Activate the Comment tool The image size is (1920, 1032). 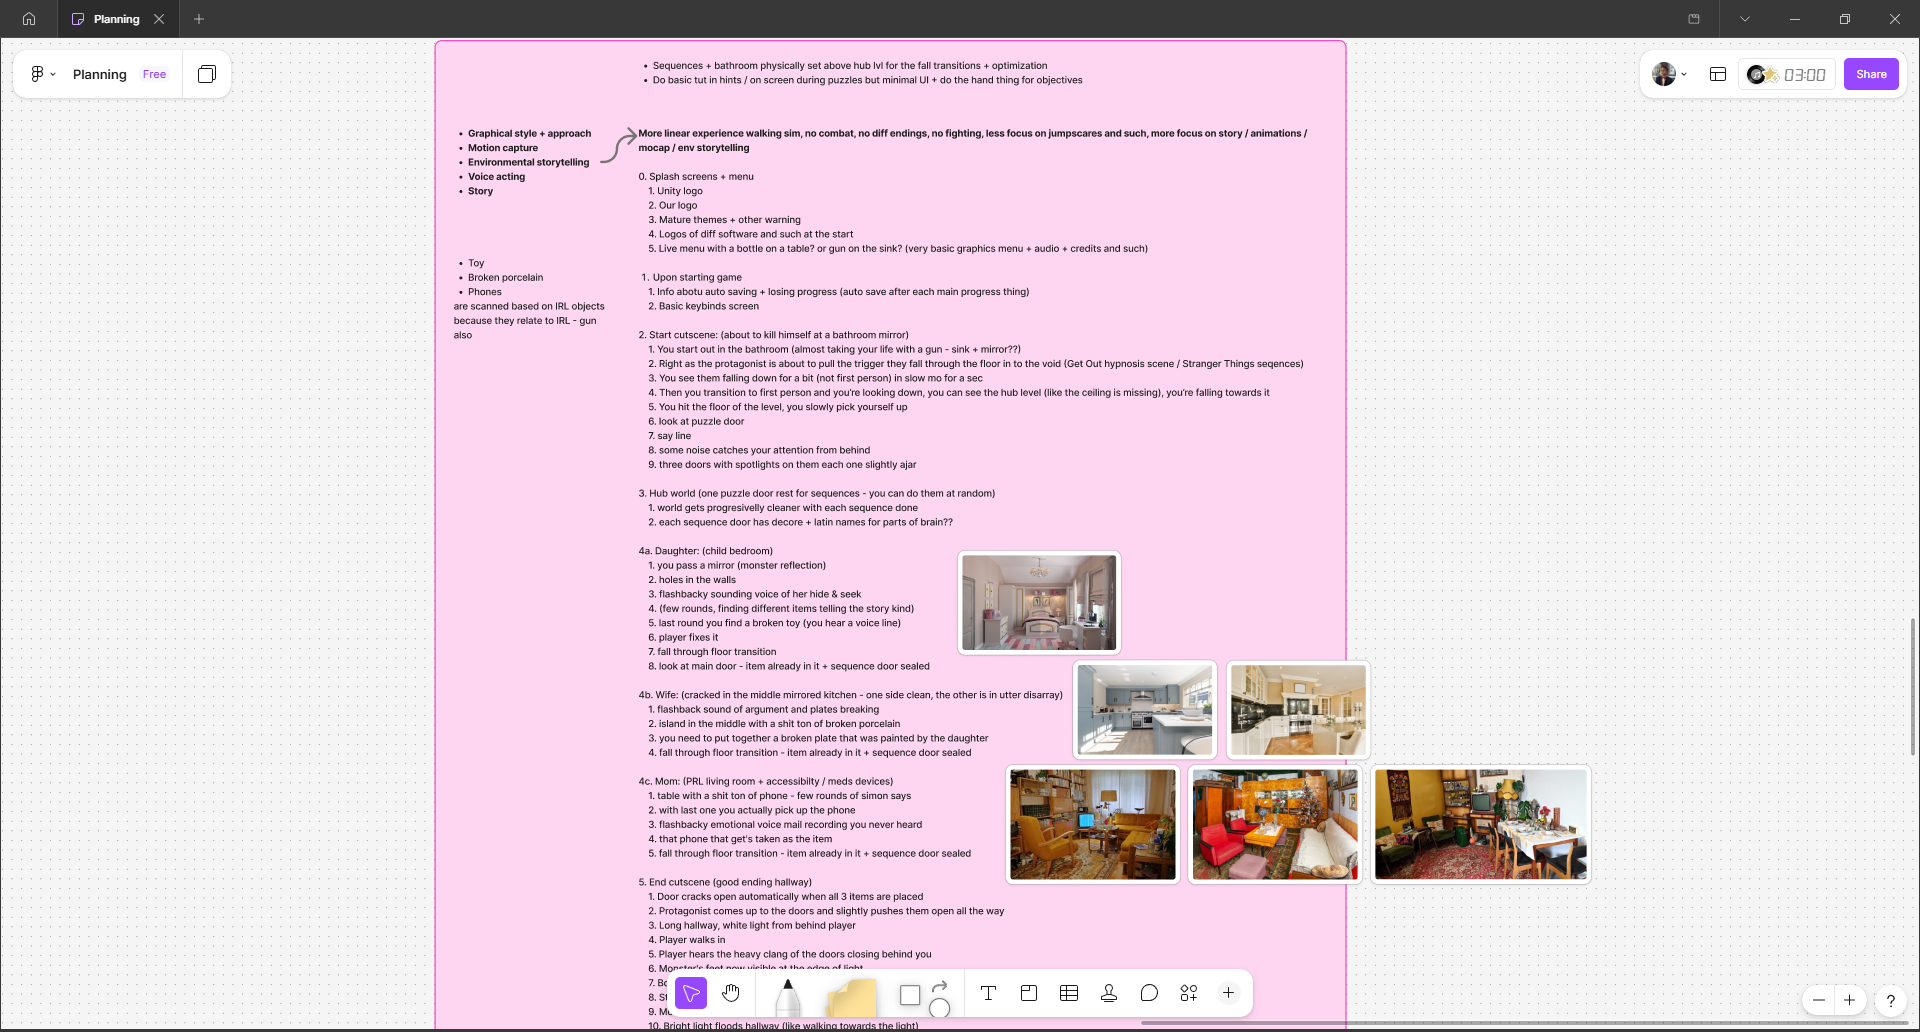1149,993
